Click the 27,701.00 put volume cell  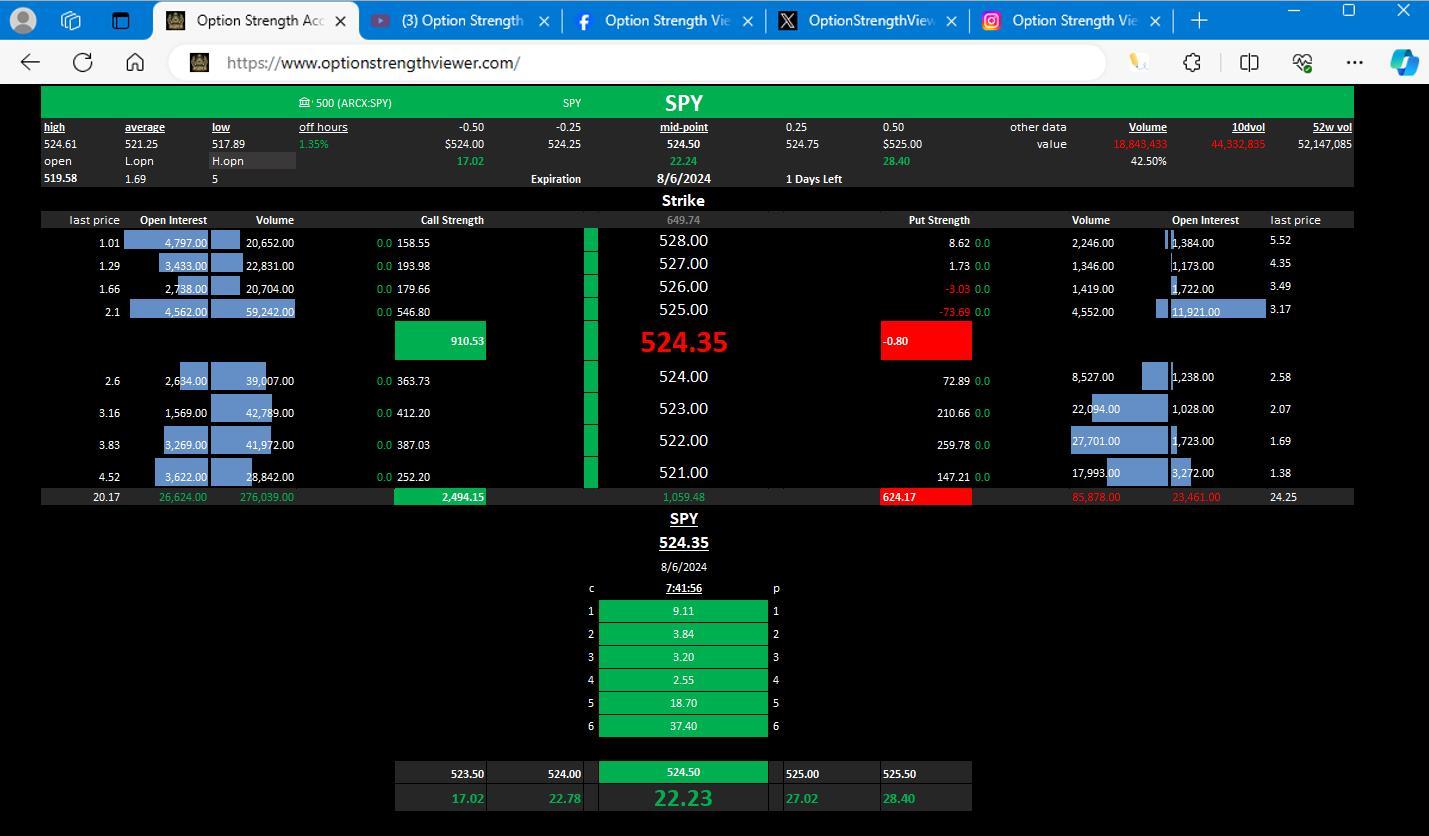click(x=1118, y=441)
